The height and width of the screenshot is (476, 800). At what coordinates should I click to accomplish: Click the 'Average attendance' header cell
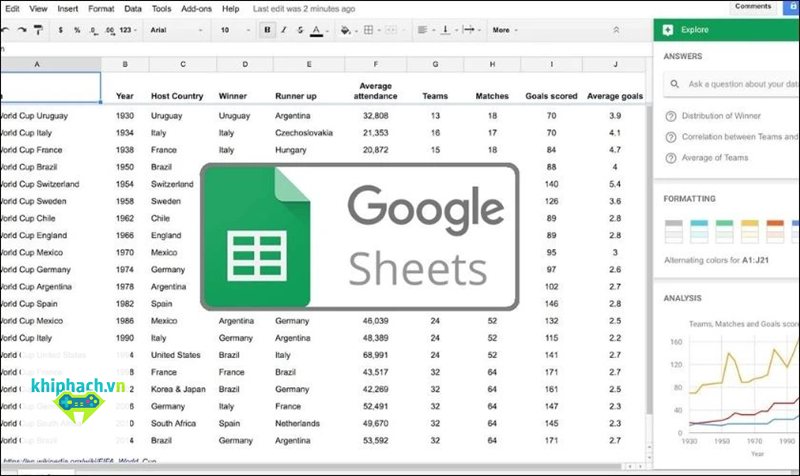tap(376, 91)
